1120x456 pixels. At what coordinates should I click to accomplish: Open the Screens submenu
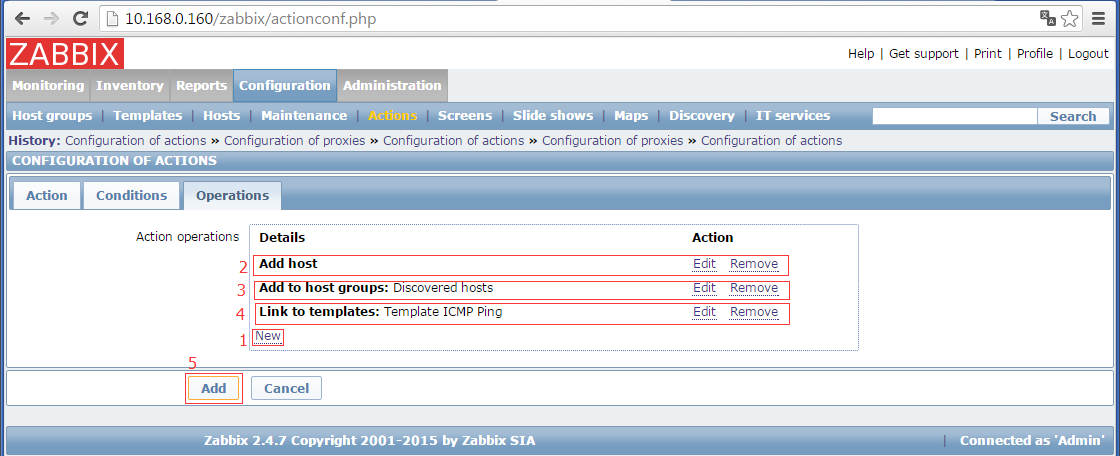[x=465, y=116]
